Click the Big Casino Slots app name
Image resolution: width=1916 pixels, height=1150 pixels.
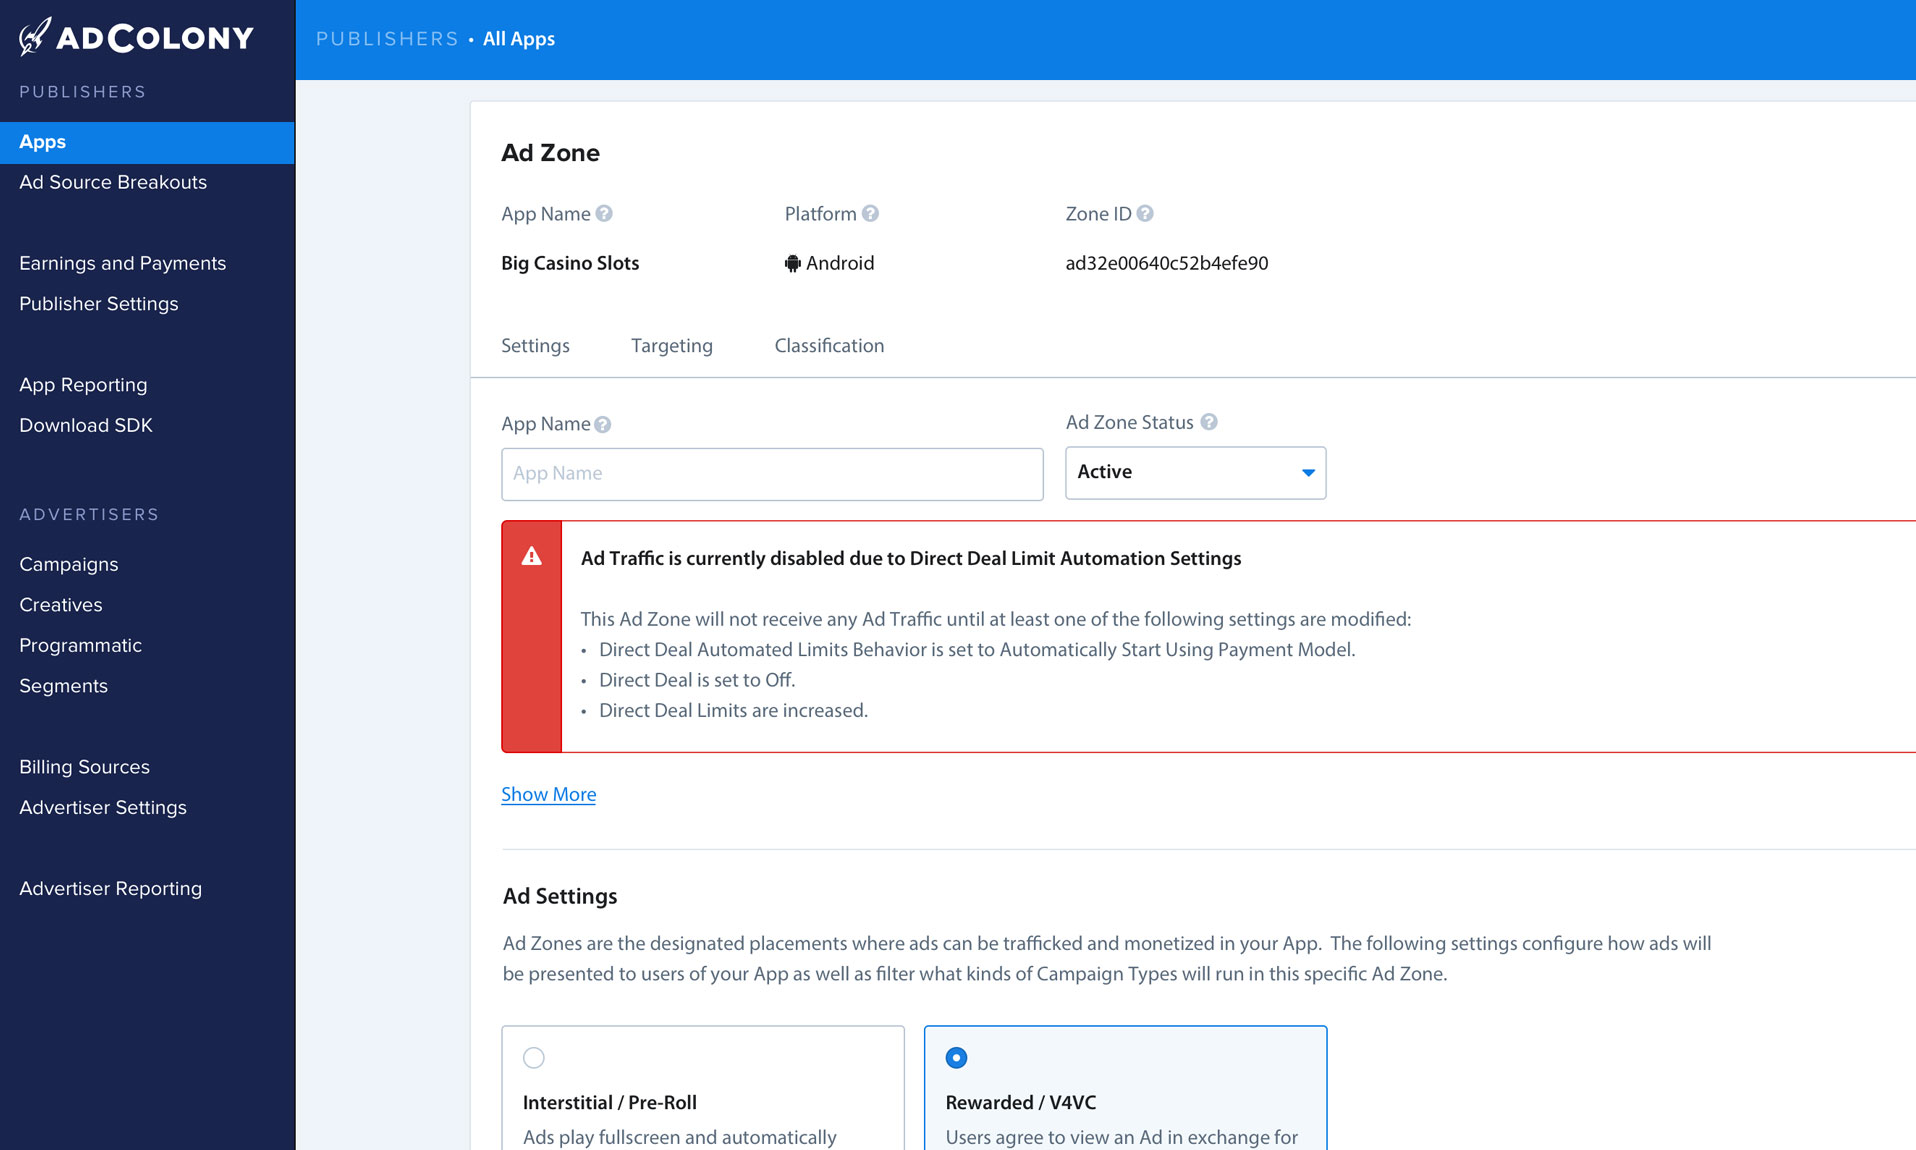click(x=570, y=263)
